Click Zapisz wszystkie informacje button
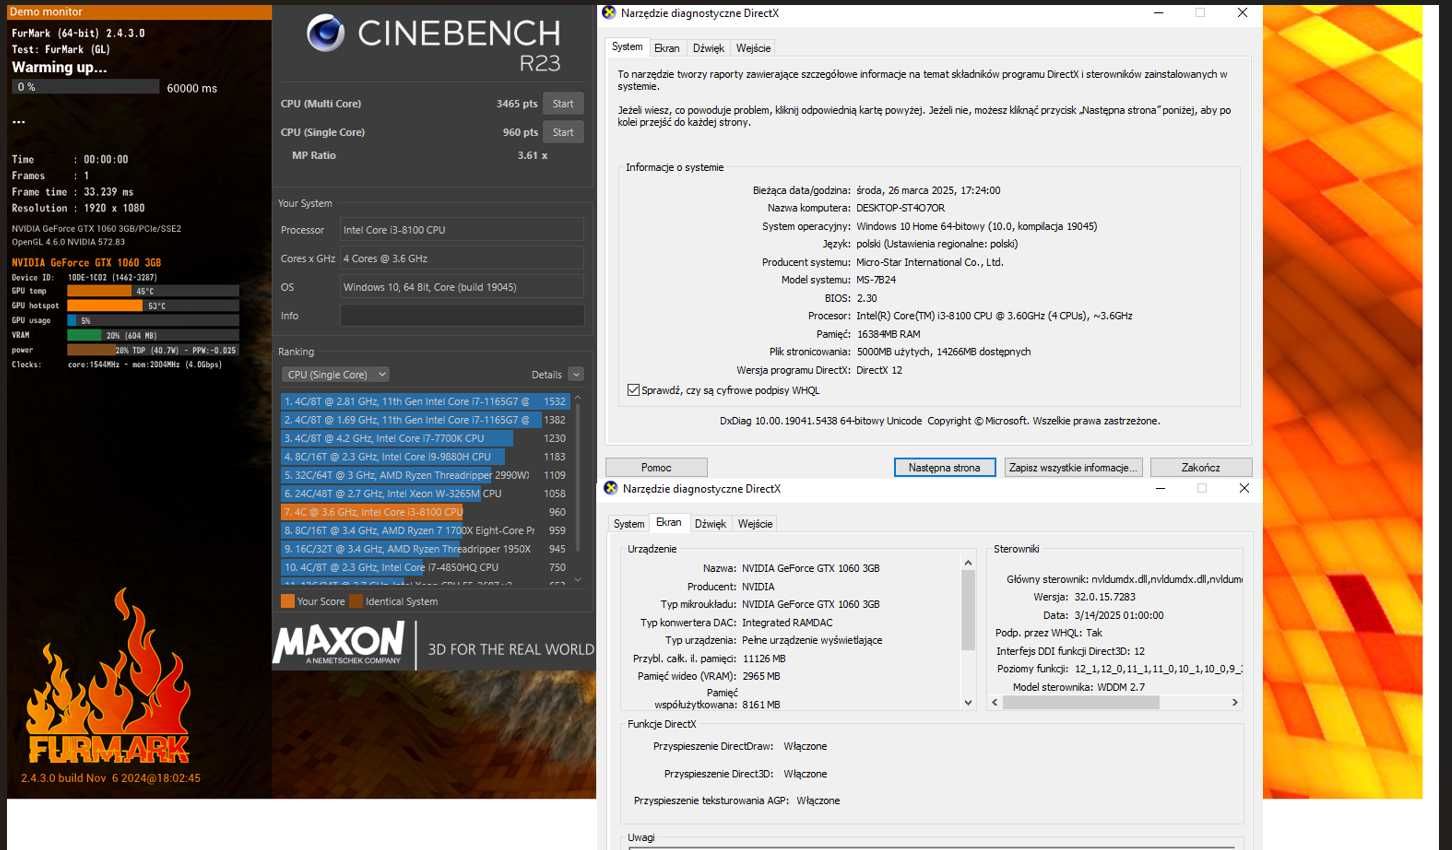The height and width of the screenshot is (850, 1452). 1072,467
